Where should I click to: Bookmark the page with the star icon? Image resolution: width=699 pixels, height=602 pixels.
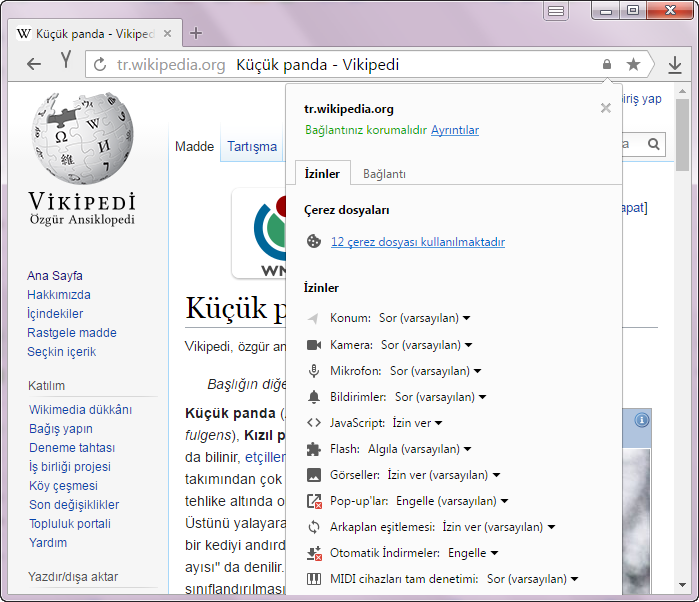(633, 65)
